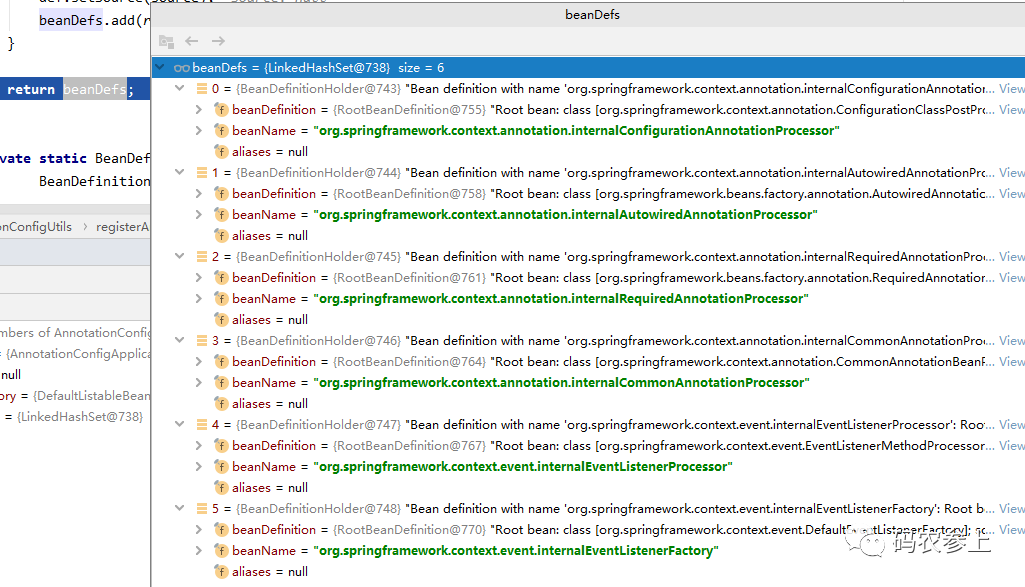This screenshot has height=587, width=1025.
Task: Click field icon of beanName internalCommonAnnotationProcessor
Action: [221, 382]
